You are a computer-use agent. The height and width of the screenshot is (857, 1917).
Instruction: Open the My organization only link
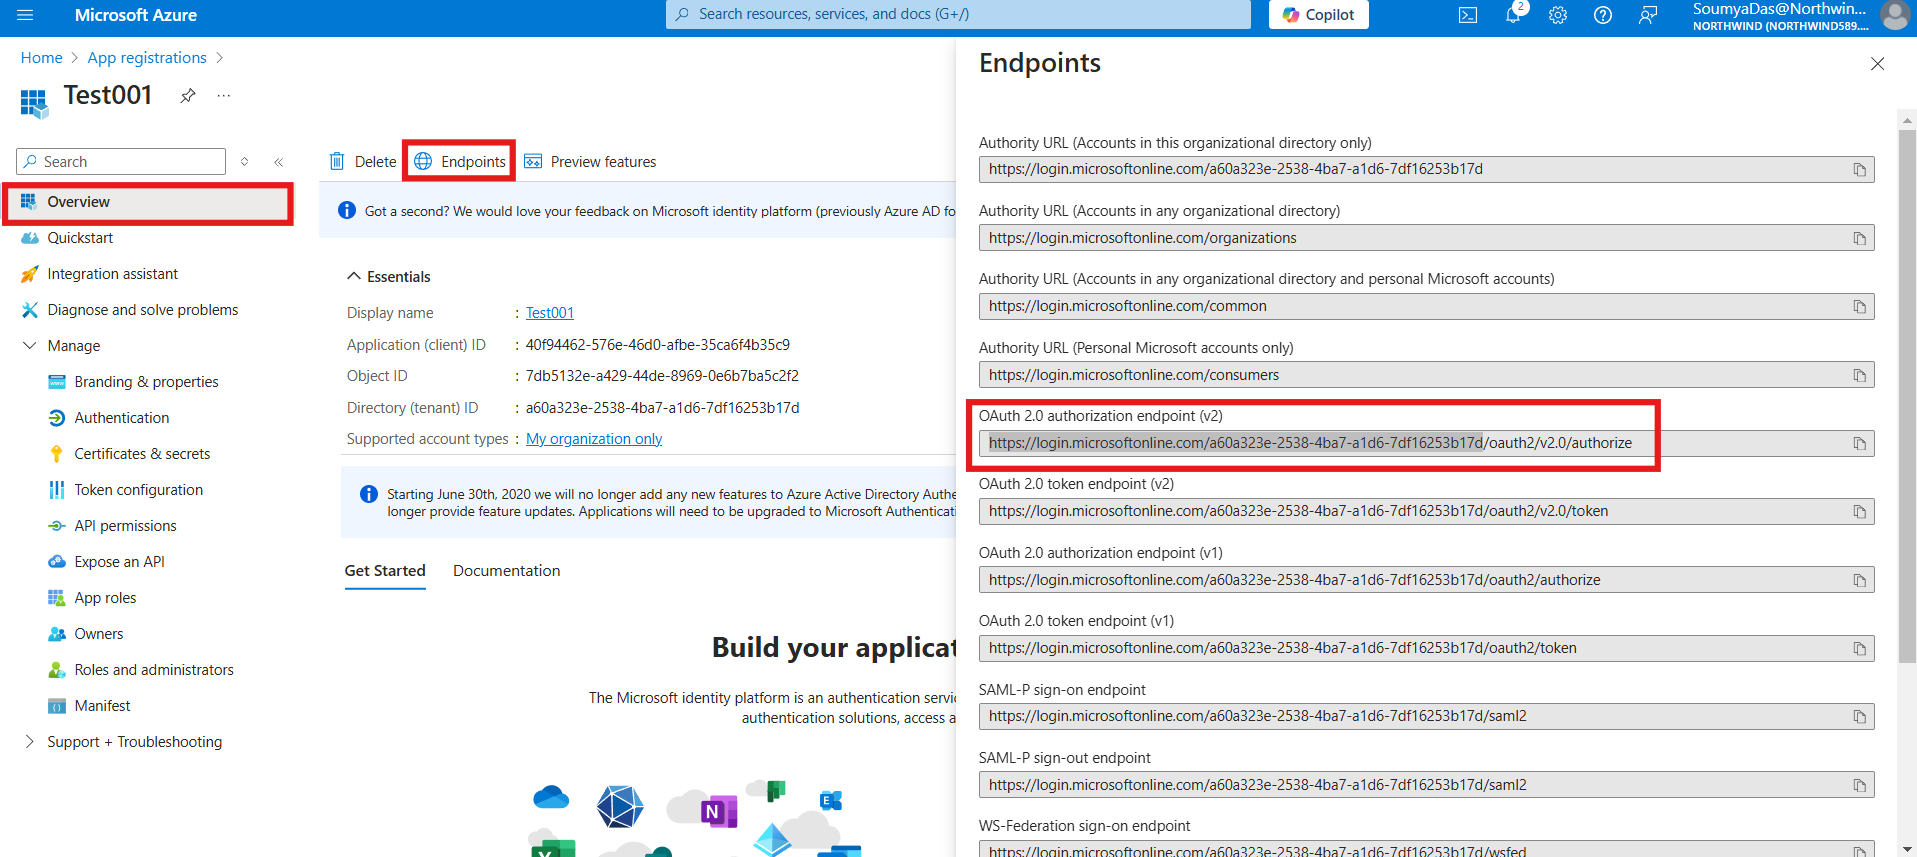[x=594, y=439]
